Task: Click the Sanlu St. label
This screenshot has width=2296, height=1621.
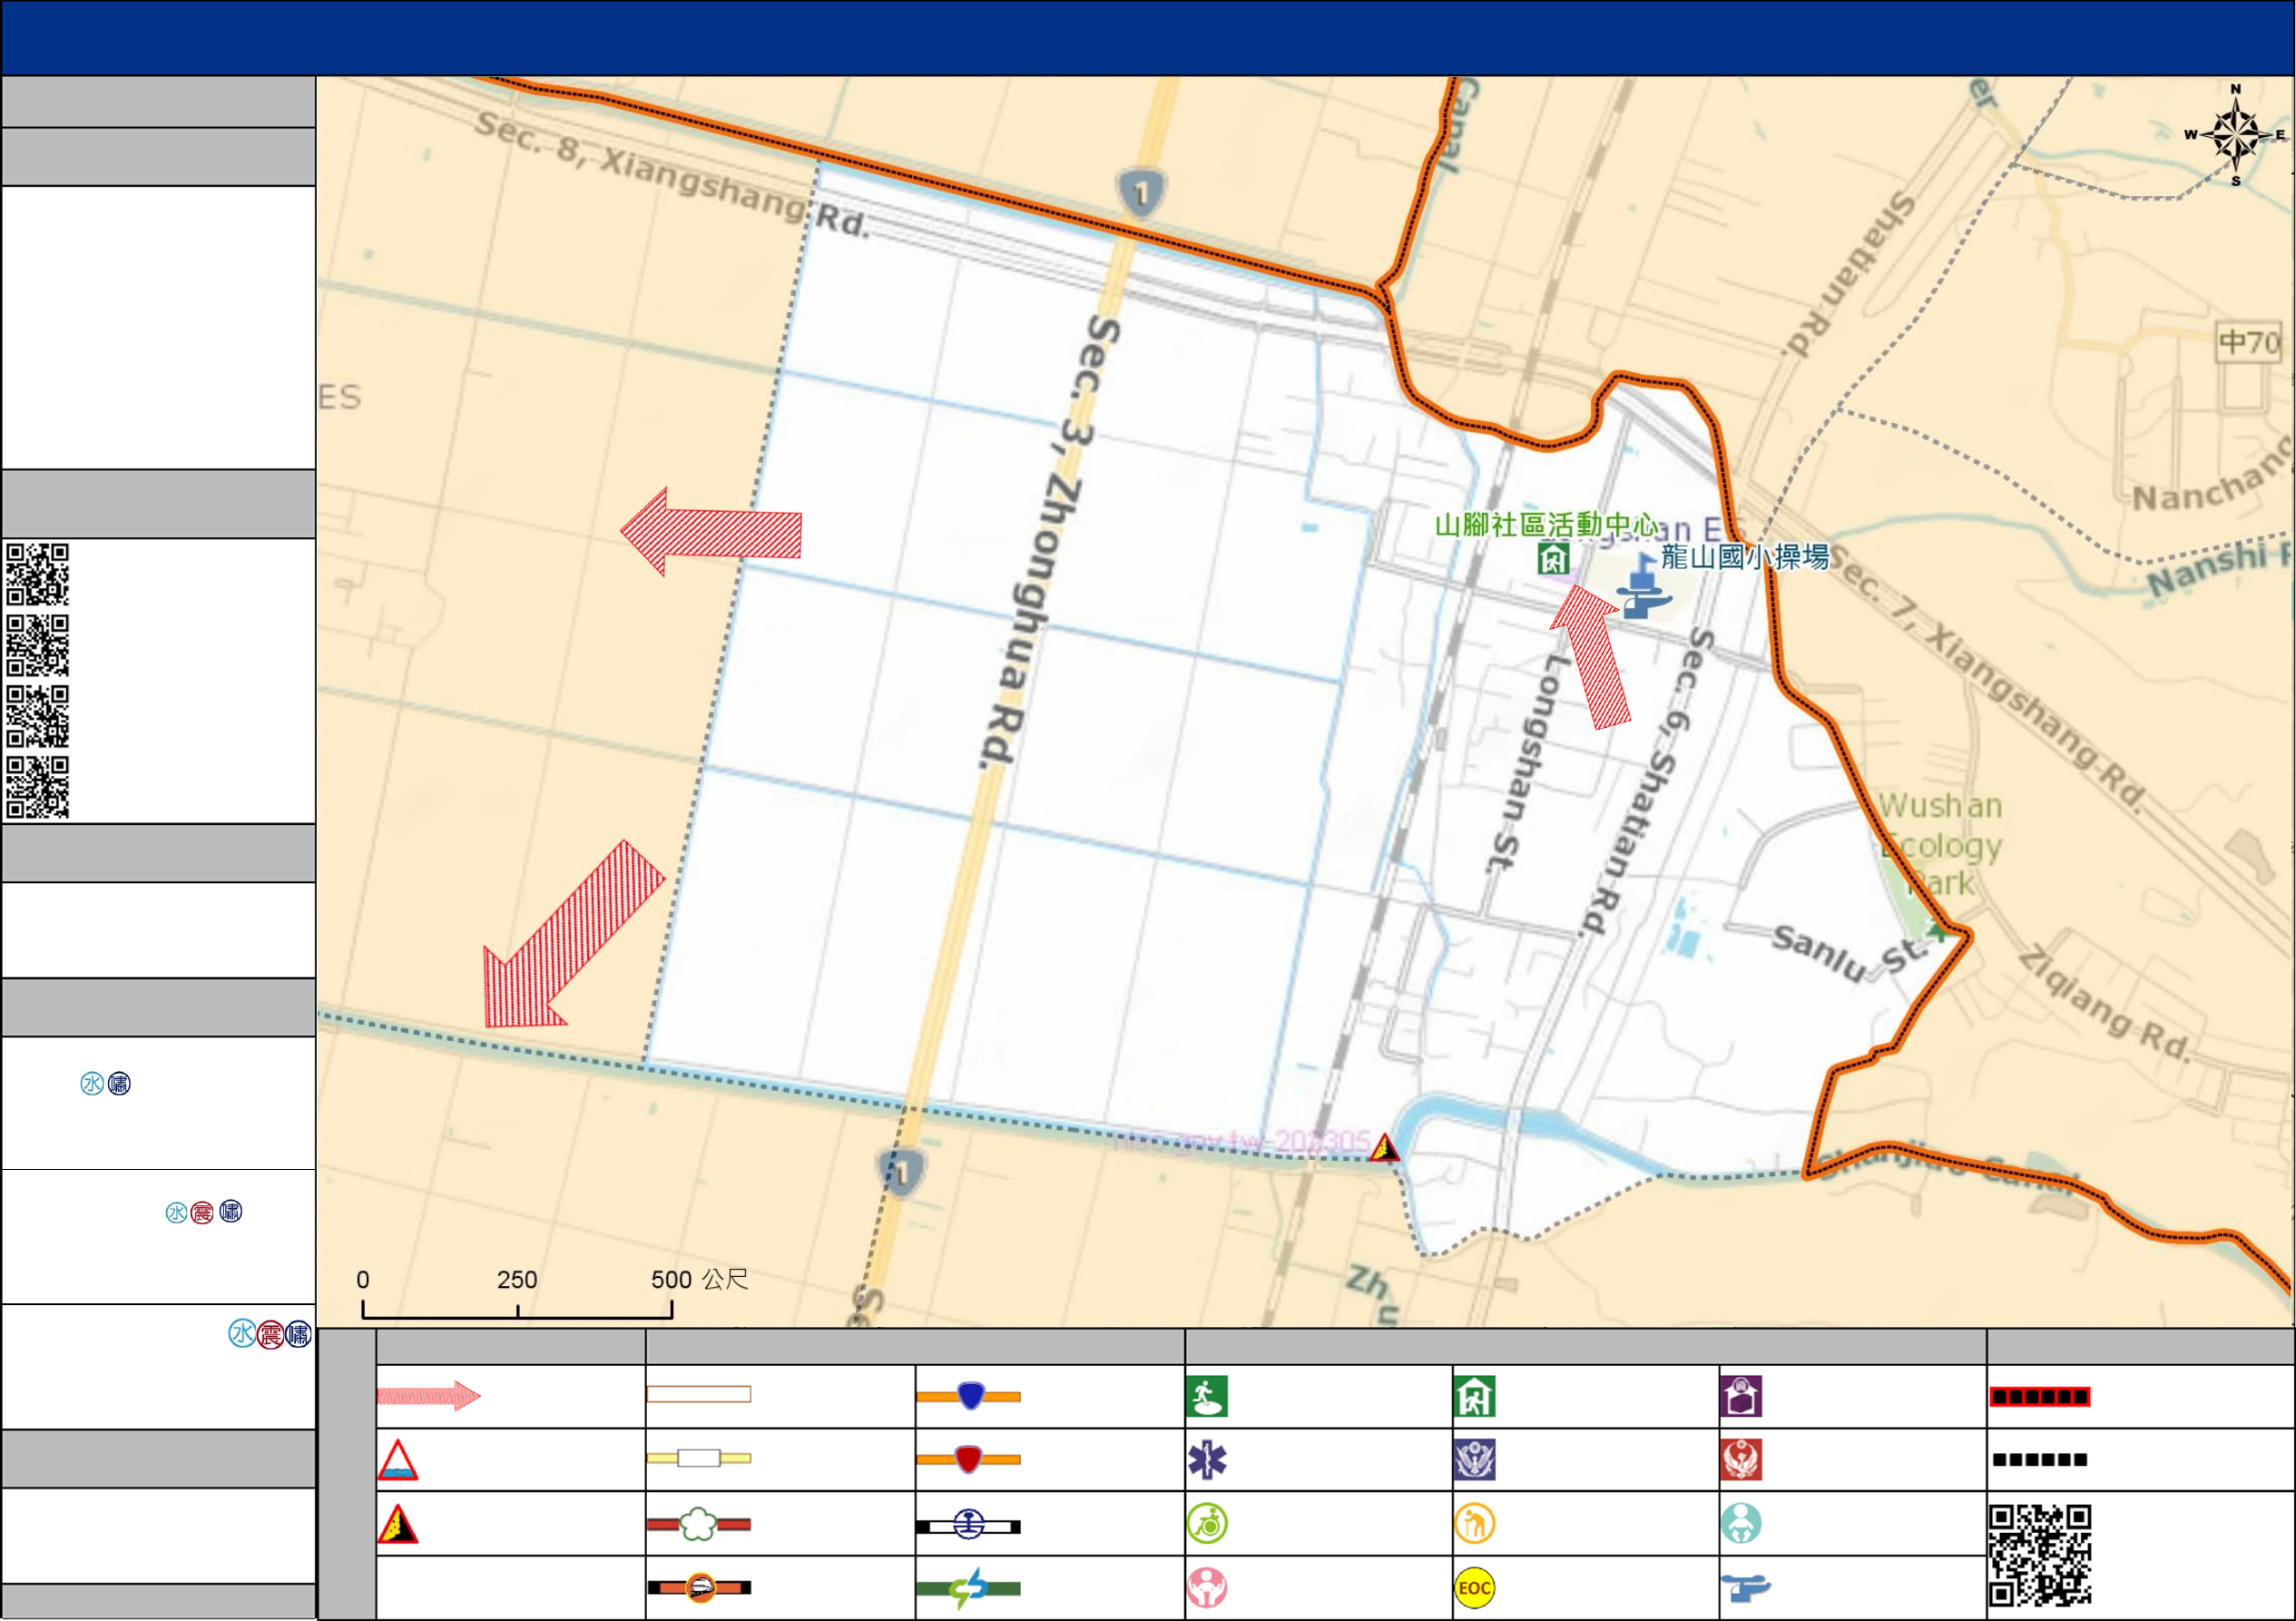Action: [1848, 955]
